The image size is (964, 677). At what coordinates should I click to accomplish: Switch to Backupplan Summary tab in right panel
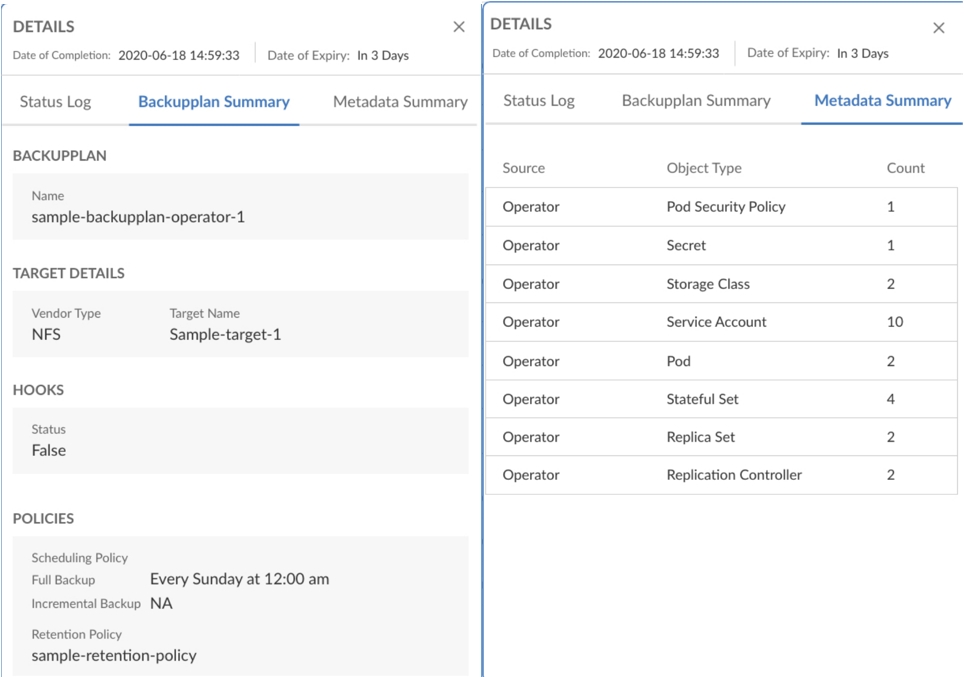pyautogui.click(x=696, y=101)
